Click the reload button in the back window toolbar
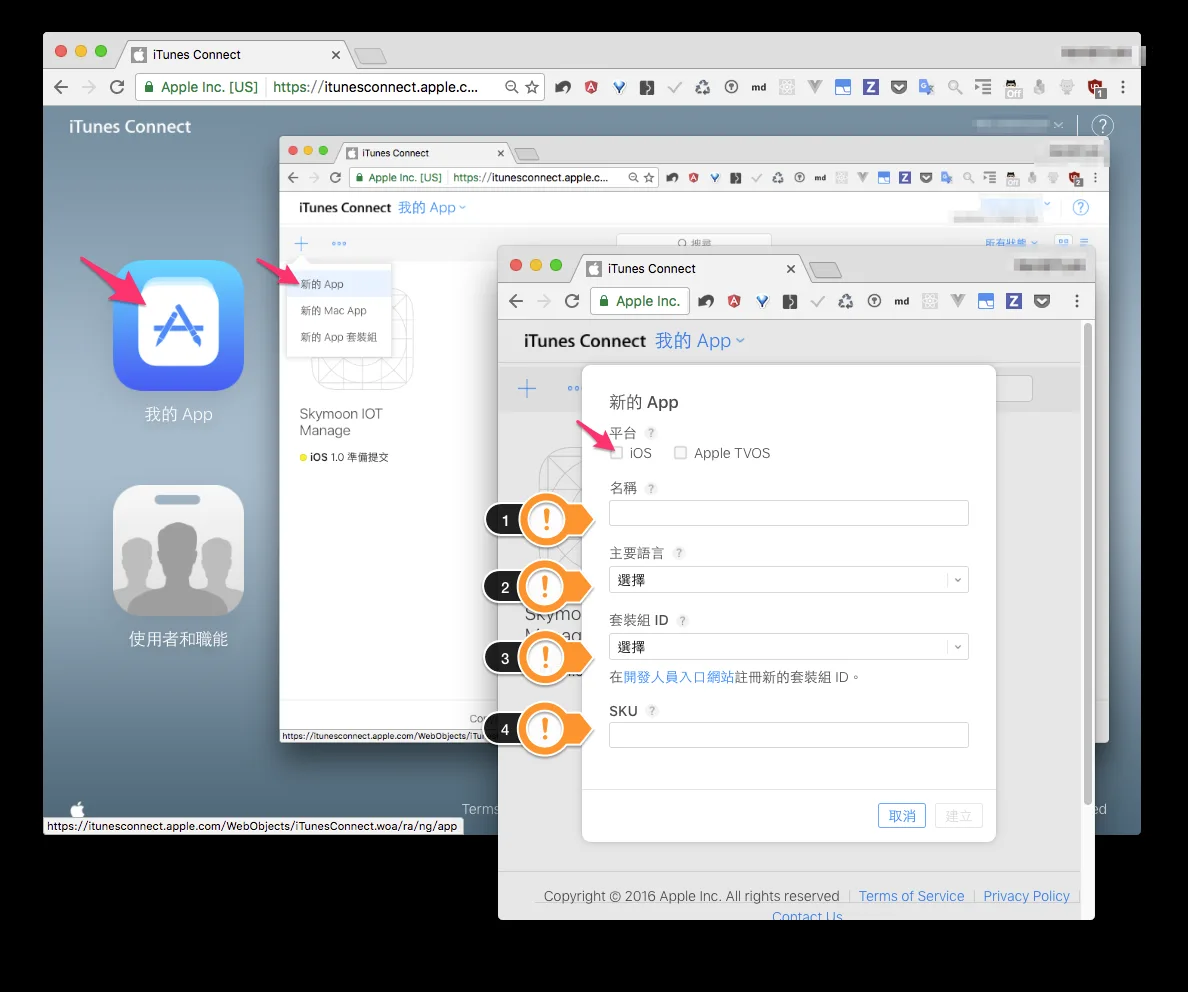This screenshot has width=1188, height=992. coord(117,87)
